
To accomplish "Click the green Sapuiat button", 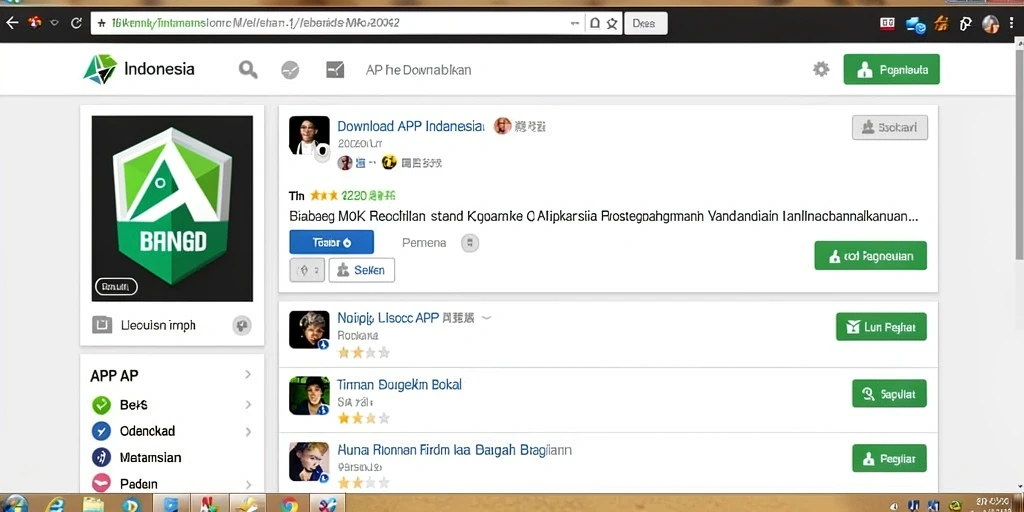I will point(889,393).
